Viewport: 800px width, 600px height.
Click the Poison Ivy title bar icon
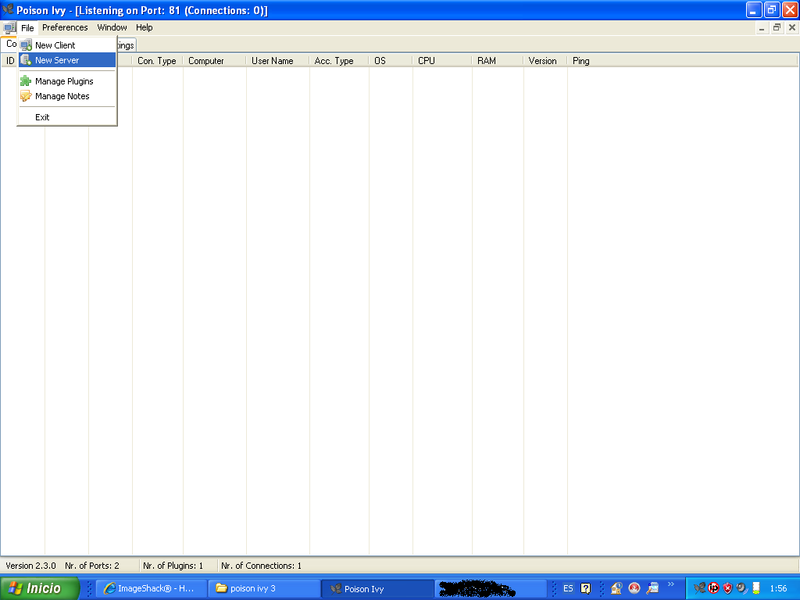[x=8, y=10]
